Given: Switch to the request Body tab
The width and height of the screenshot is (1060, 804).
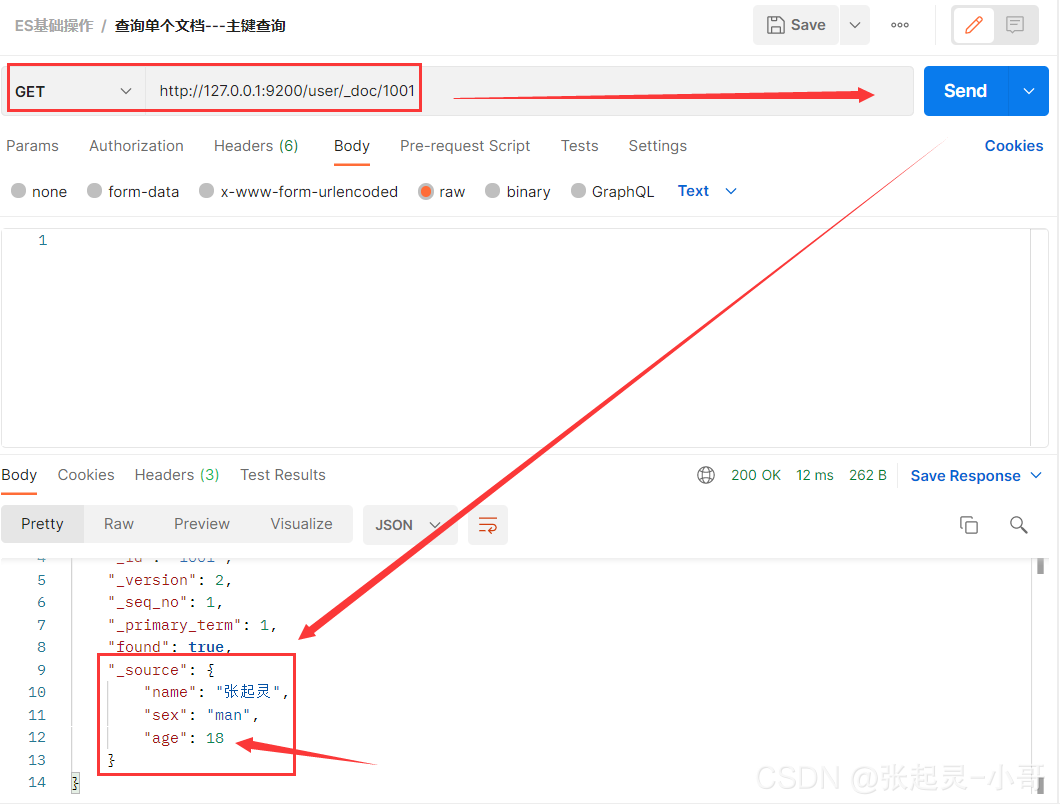Looking at the screenshot, I should click(x=352, y=146).
